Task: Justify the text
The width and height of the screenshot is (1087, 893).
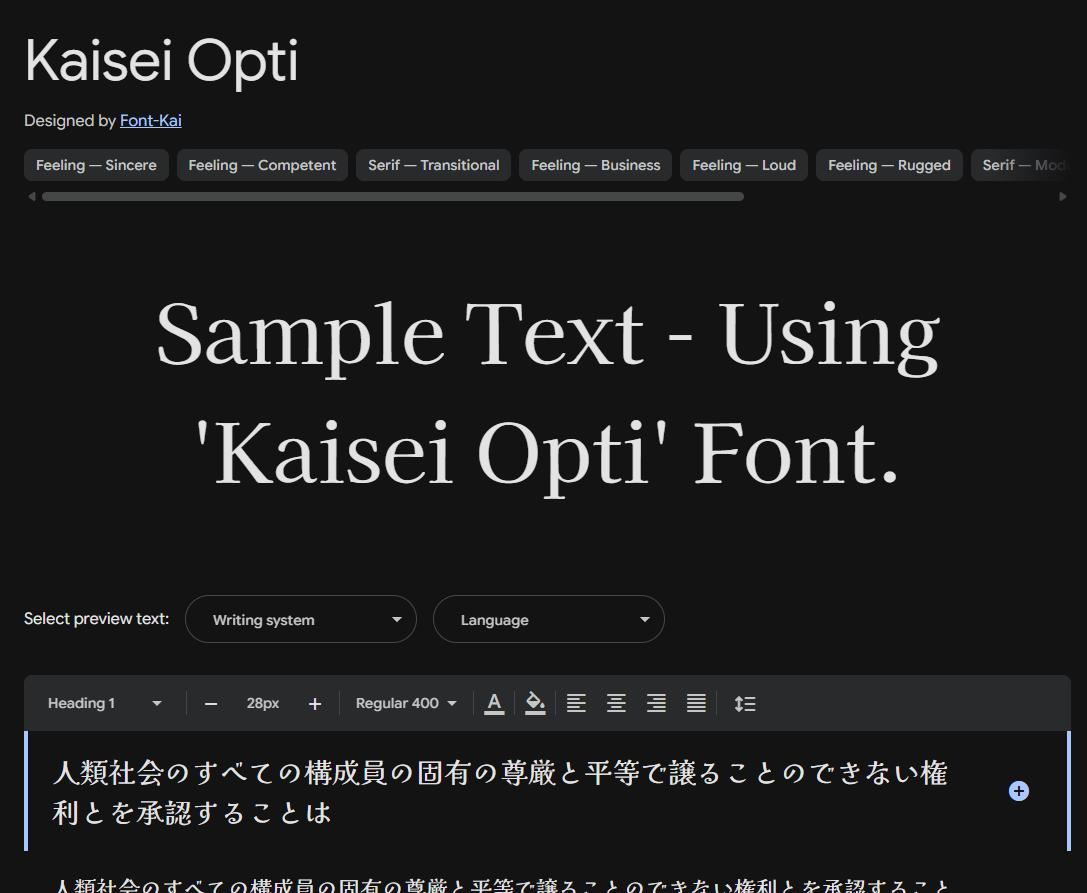Action: coord(697,704)
